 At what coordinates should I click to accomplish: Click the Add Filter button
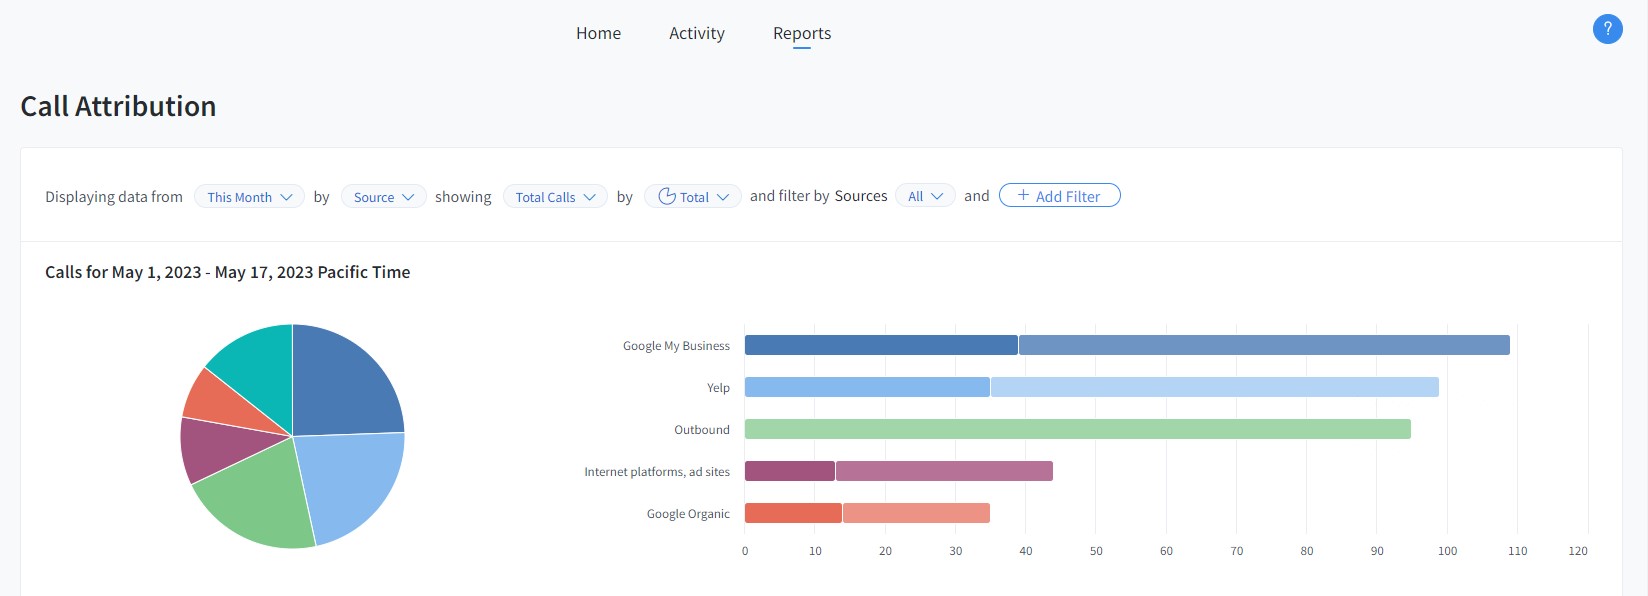pos(1059,196)
